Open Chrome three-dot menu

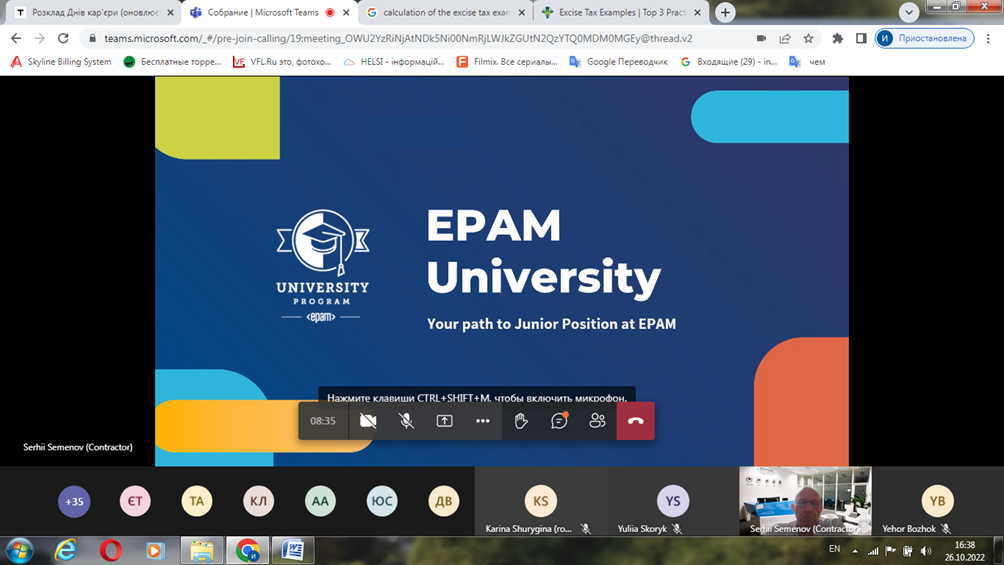[x=988, y=38]
